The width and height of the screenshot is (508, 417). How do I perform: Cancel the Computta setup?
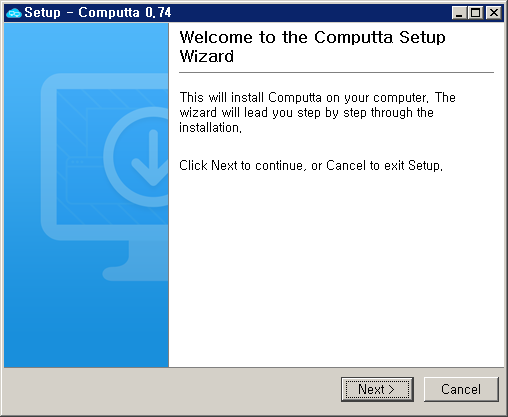461,389
